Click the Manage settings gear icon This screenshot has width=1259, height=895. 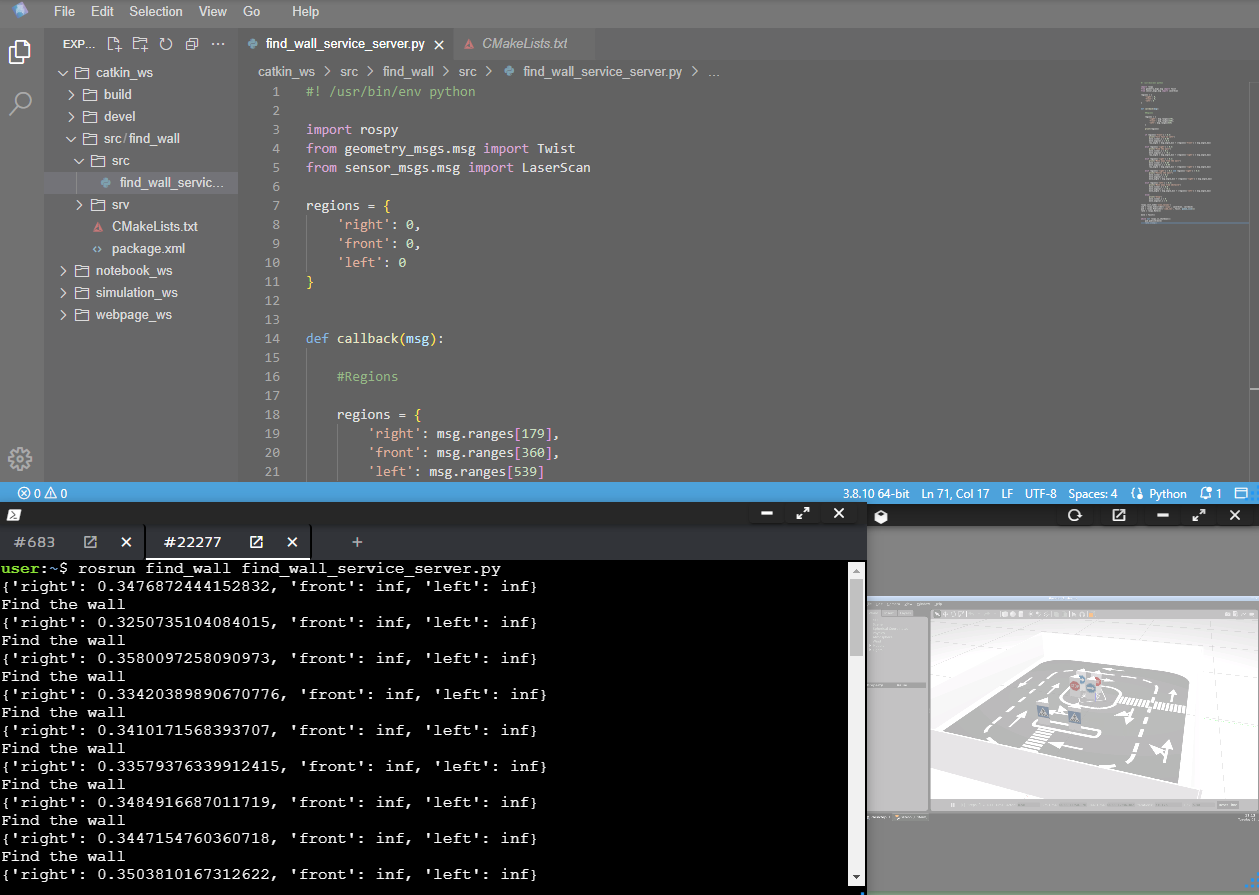tap(20, 459)
